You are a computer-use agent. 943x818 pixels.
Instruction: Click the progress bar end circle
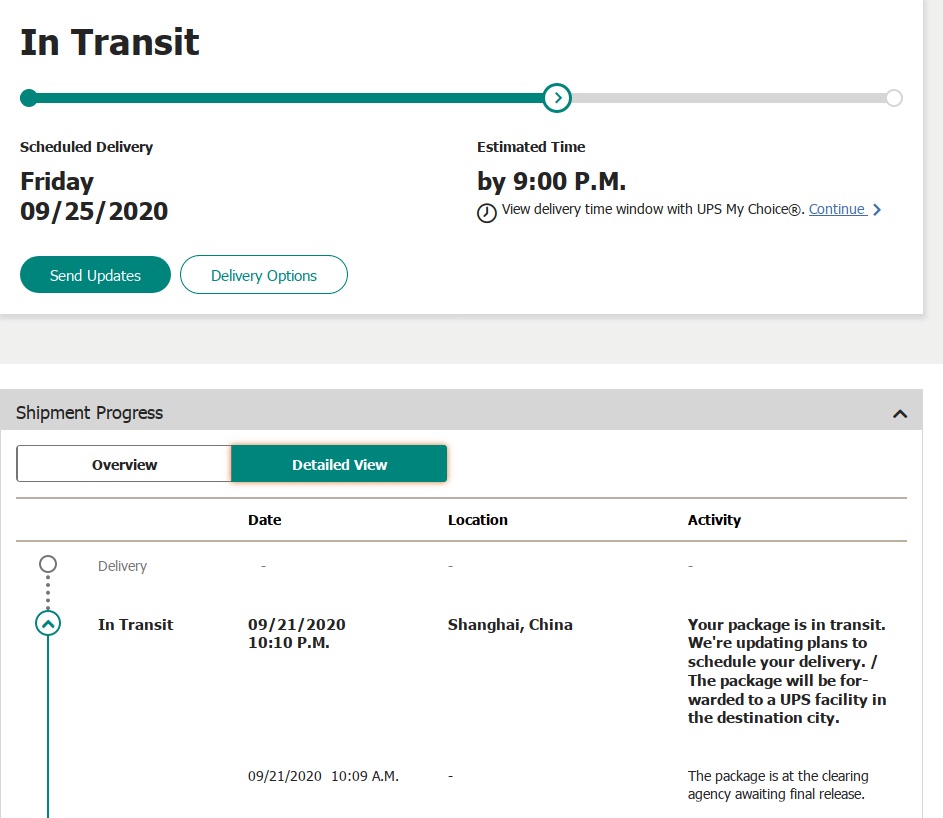[894, 98]
